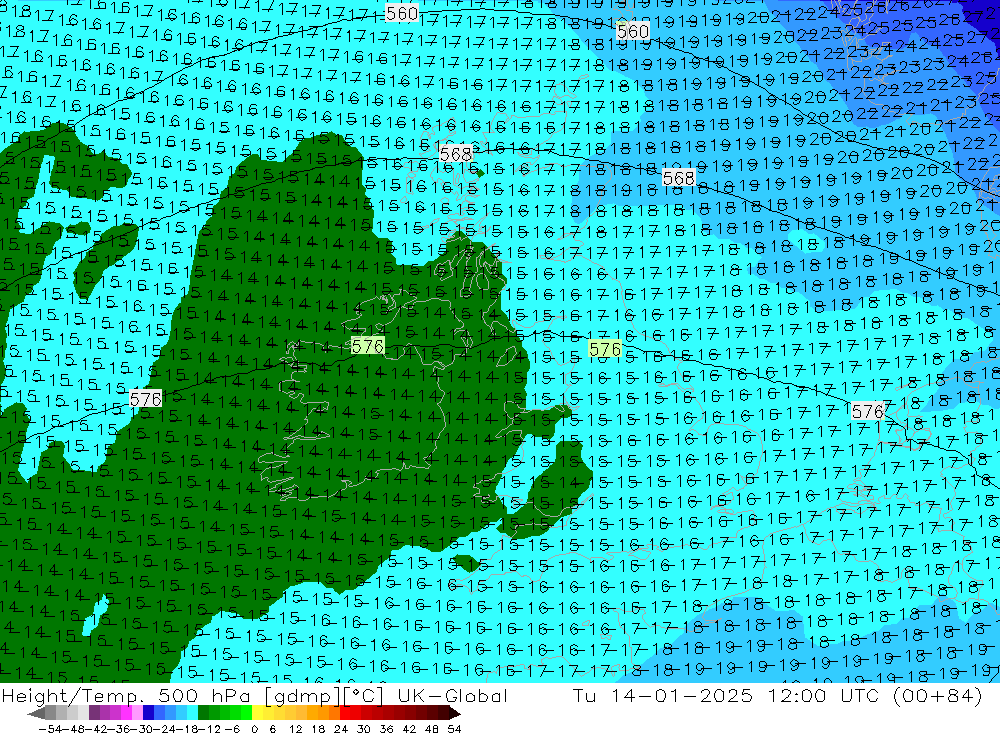Viewport: 1000px width, 733px height.
Task: Click the '(00+84)' forecast offset text
Action: (x=938, y=696)
